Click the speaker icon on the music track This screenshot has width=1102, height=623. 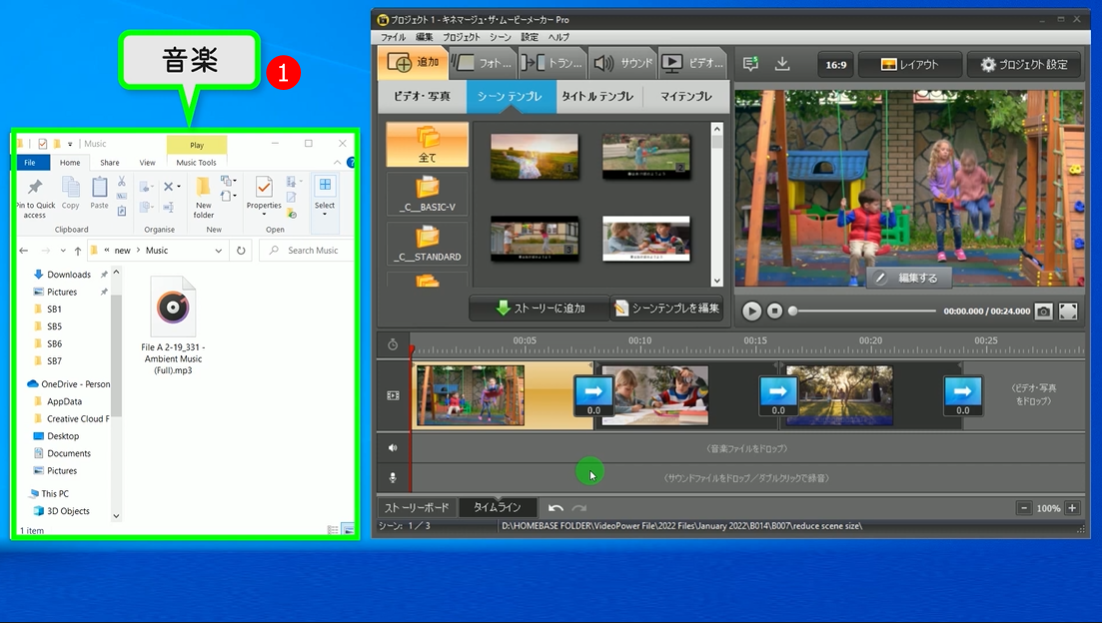(x=393, y=448)
